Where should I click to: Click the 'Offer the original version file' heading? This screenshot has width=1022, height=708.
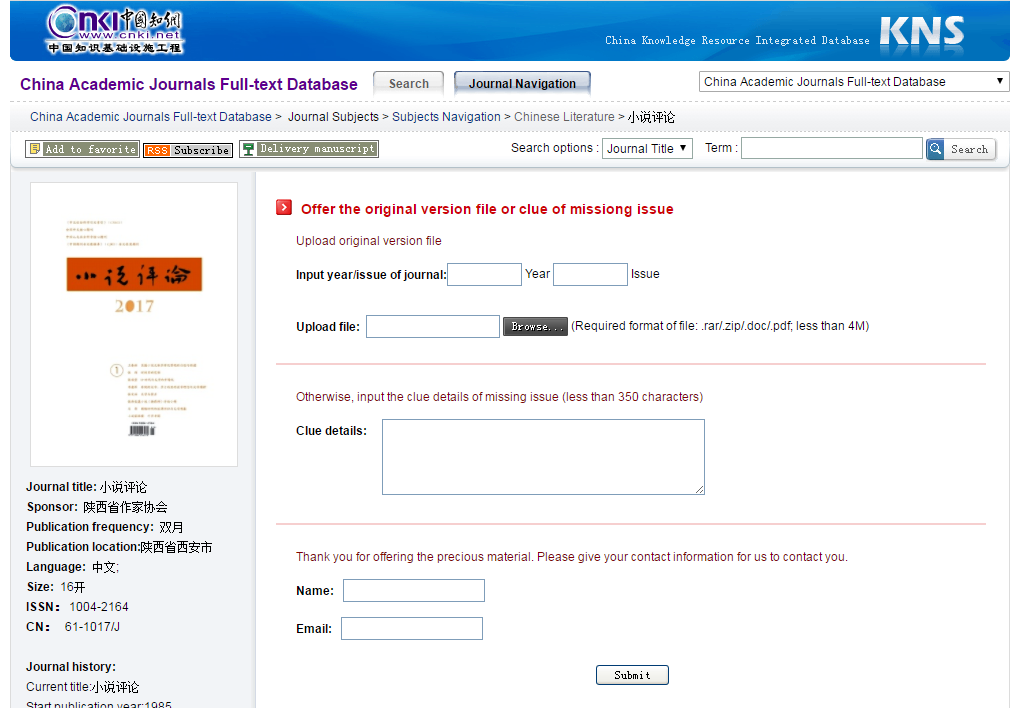tap(487, 209)
